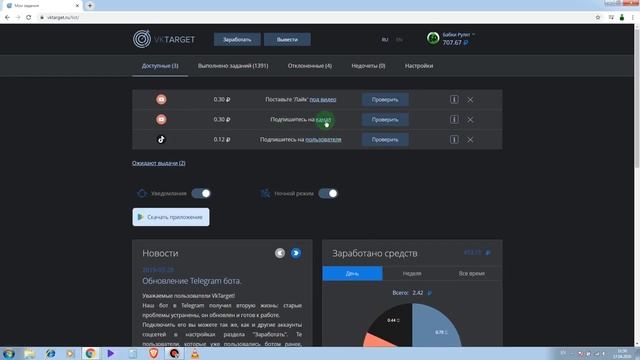This screenshot has width=640, height=360.
Task: Click the Вывести button
Action: click(x=287, y=40)
